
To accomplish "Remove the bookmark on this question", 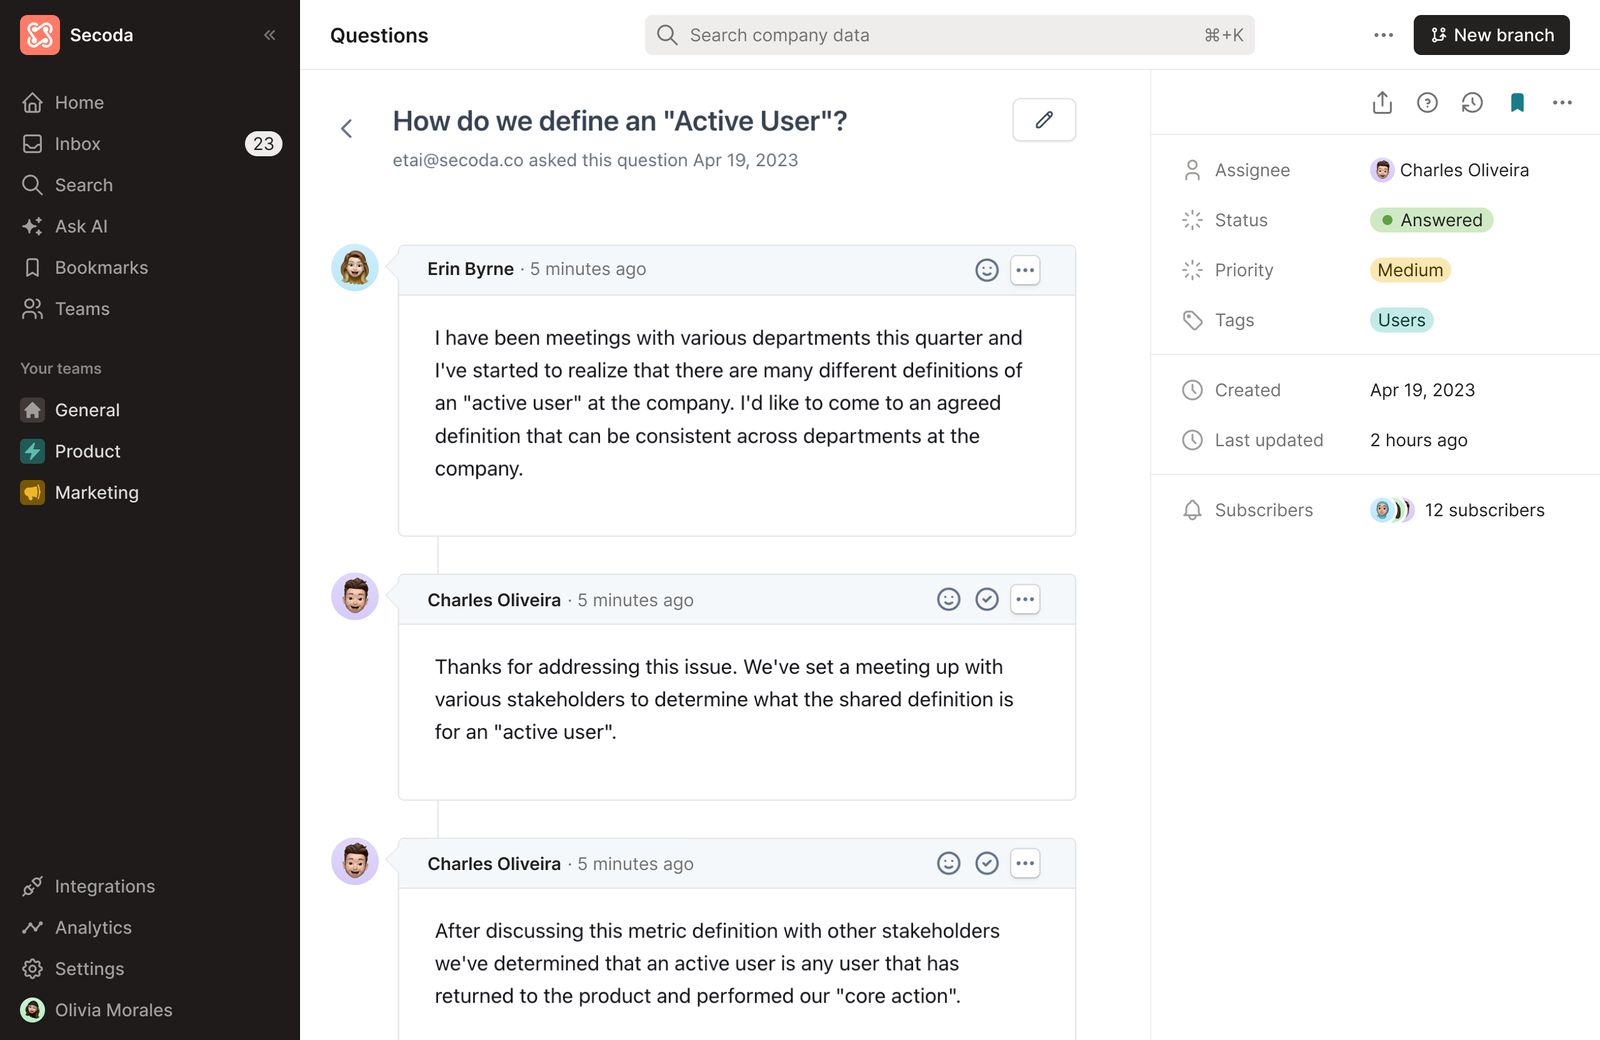I will (x=1517, y=102).
